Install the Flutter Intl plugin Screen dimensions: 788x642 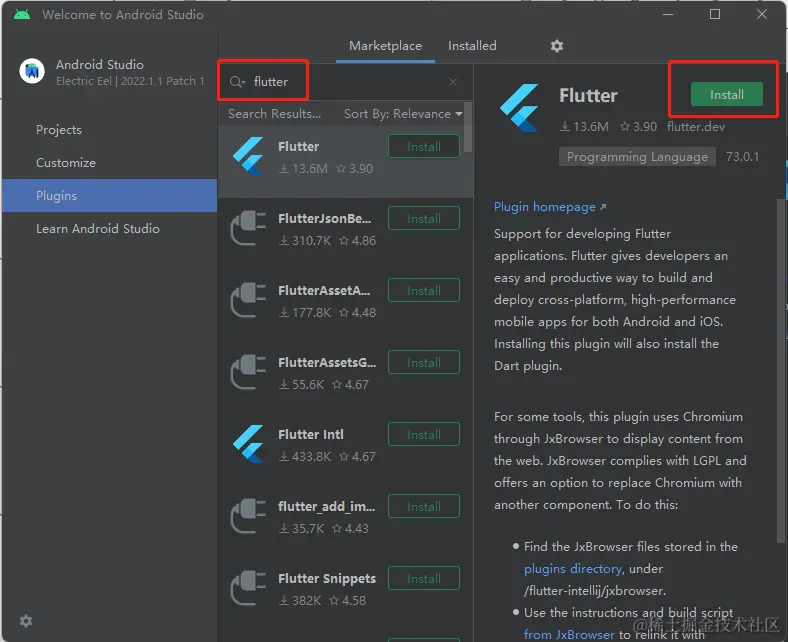[x=424, y=435]
